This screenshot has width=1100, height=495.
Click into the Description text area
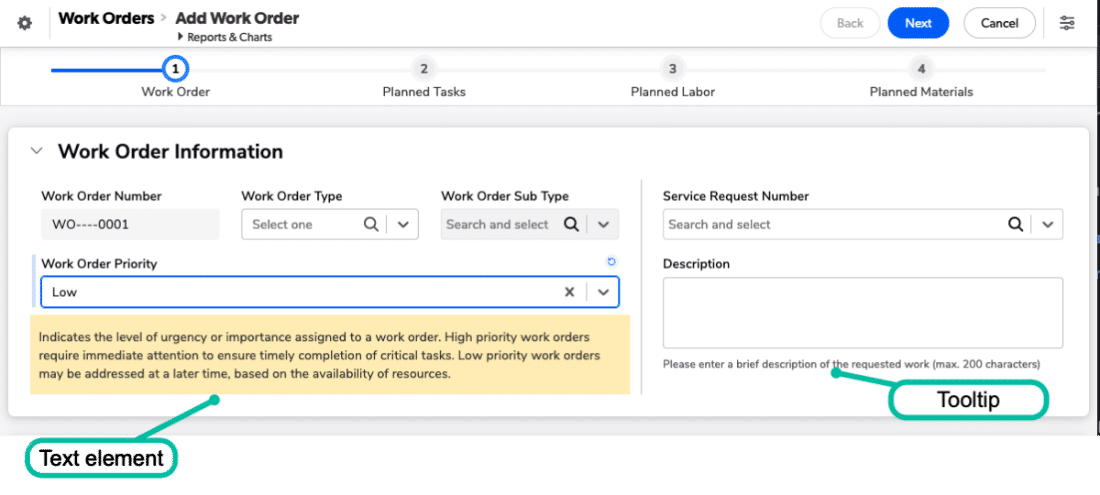[x=862, y=312]
